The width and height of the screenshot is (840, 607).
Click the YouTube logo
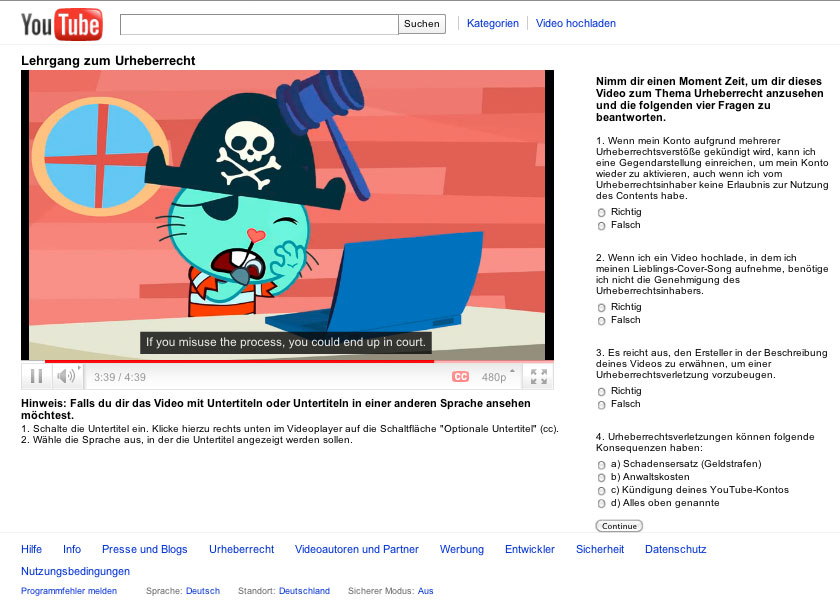tap(62, 24)
